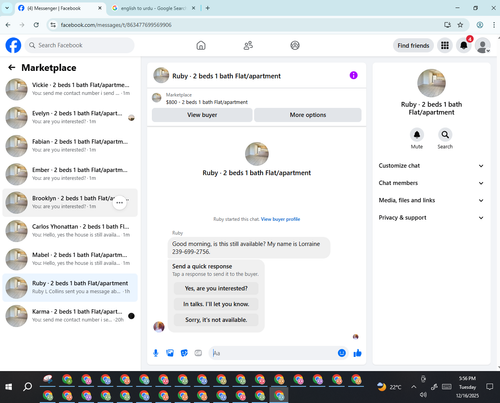Image resolution: width=500 pixels, height=403 pixels.
Task: Open Windows taskbar search
Action: pyautogui.click(x=28, y=387)
